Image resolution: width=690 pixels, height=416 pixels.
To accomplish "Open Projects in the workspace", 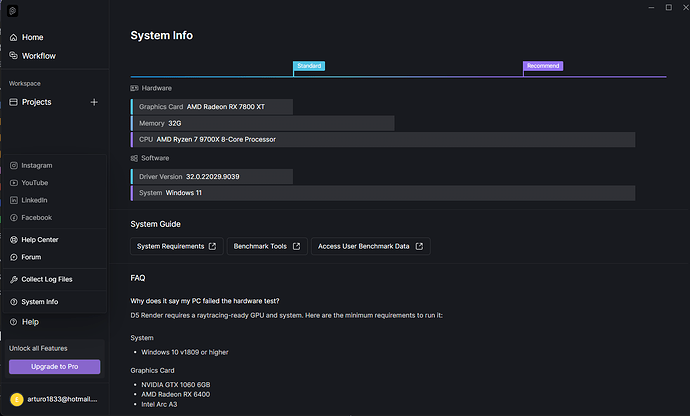I will click(x=36, y=102).
